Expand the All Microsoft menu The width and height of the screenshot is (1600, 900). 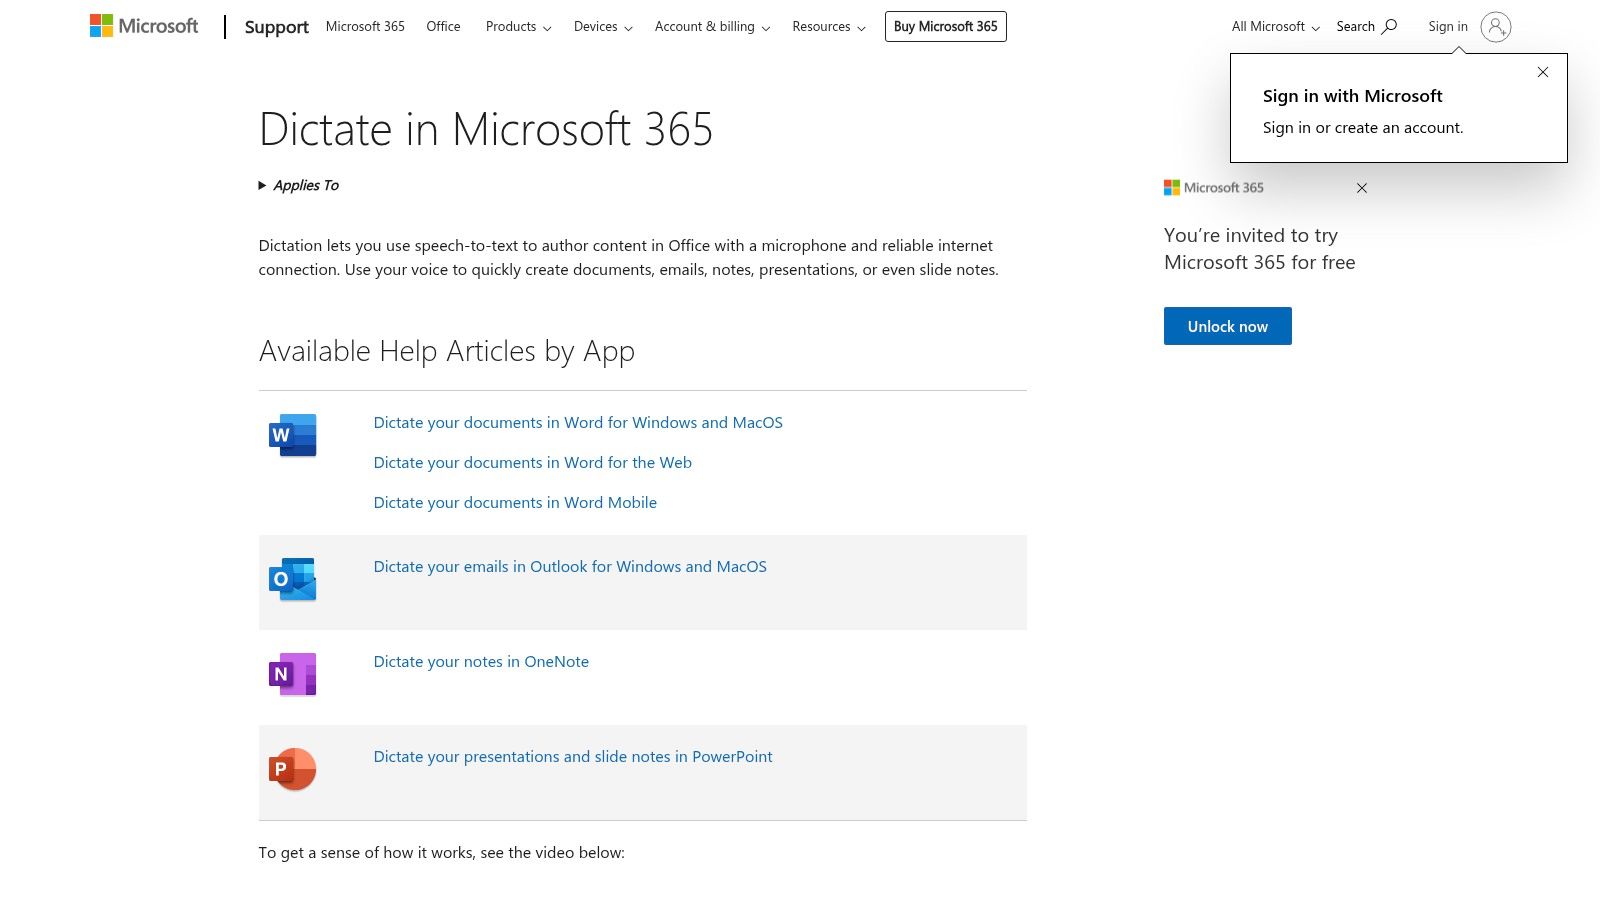(1275, 27)
